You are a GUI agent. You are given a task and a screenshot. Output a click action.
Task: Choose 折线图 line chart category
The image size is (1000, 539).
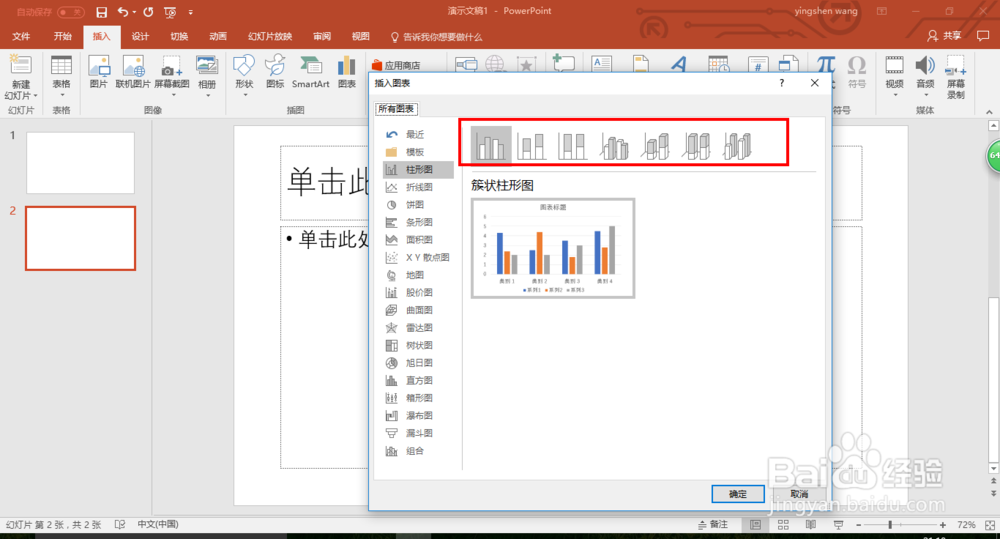pyautogui.click(x=418, y=187)
